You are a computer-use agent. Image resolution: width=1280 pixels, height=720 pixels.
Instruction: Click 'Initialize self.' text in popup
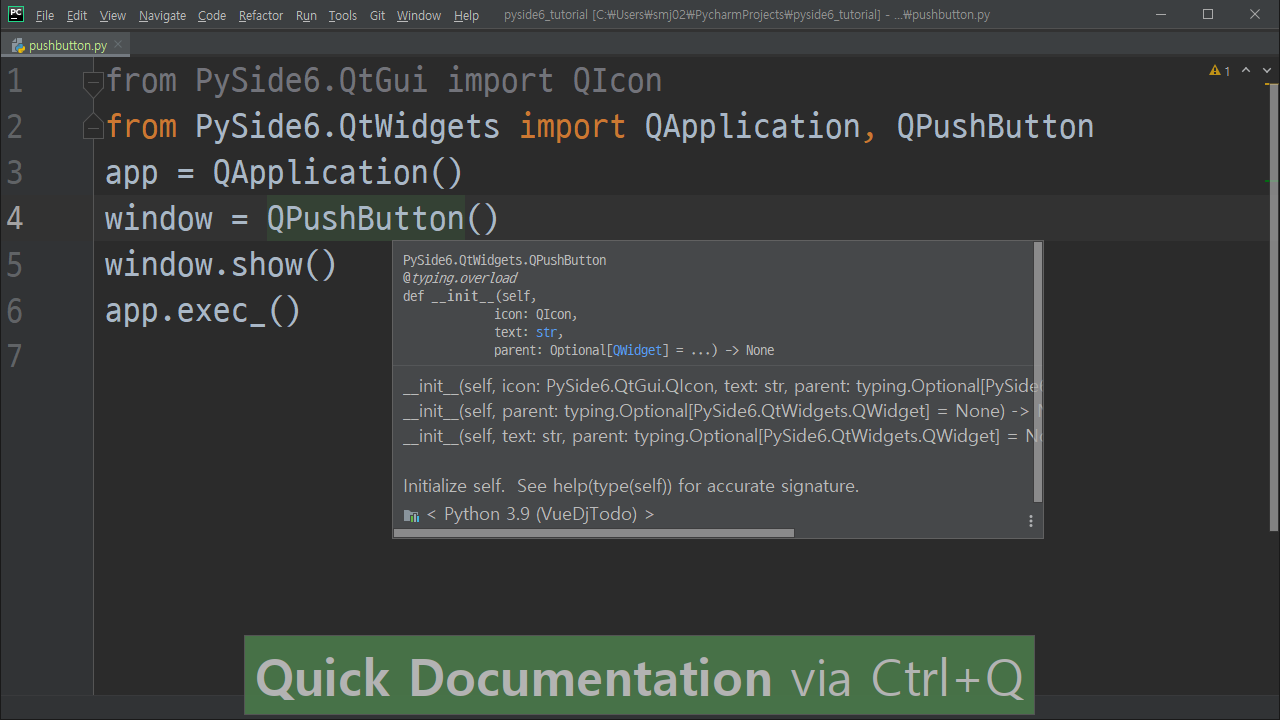pos(454,486)
